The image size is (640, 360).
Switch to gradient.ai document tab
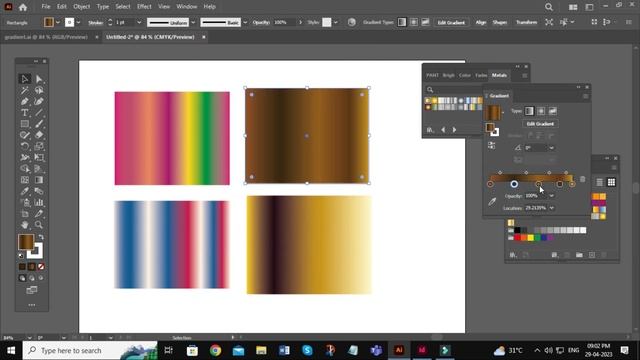(x=46, y=37)
